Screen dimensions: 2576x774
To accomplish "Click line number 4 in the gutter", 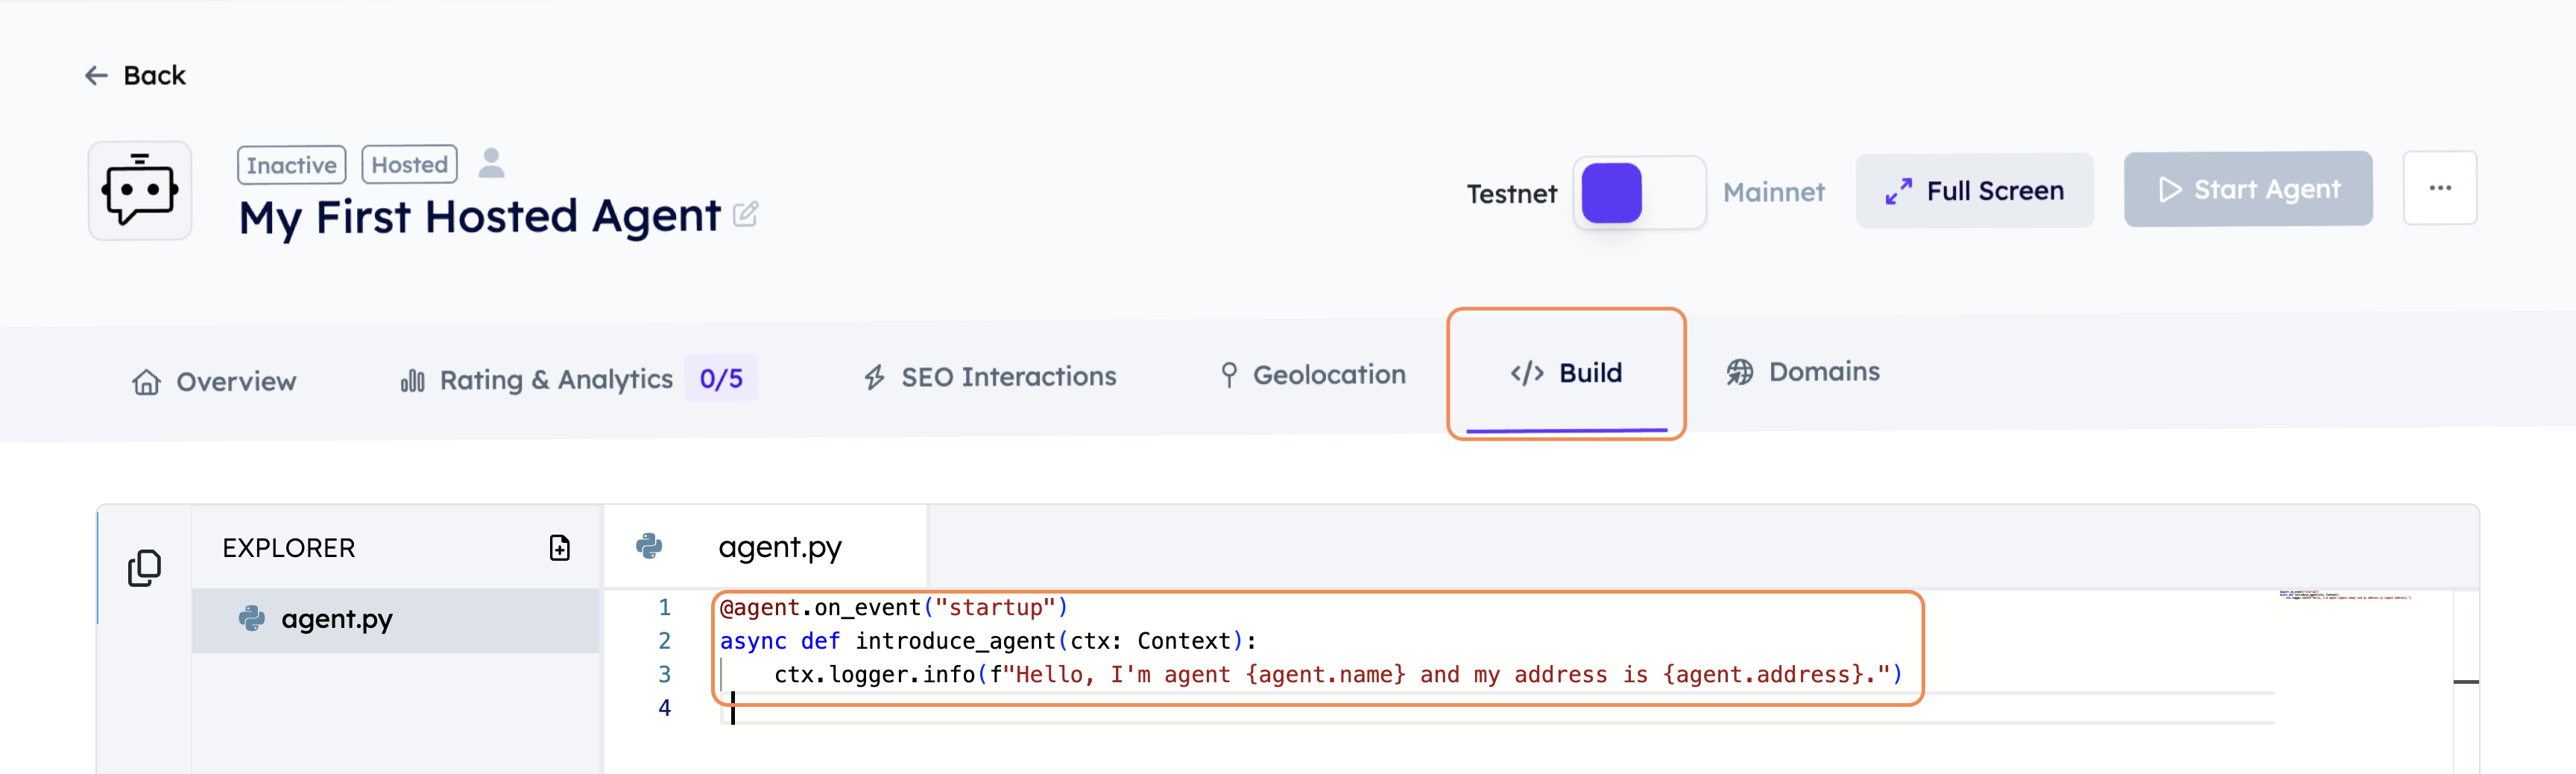I will (x=664, y=708).
